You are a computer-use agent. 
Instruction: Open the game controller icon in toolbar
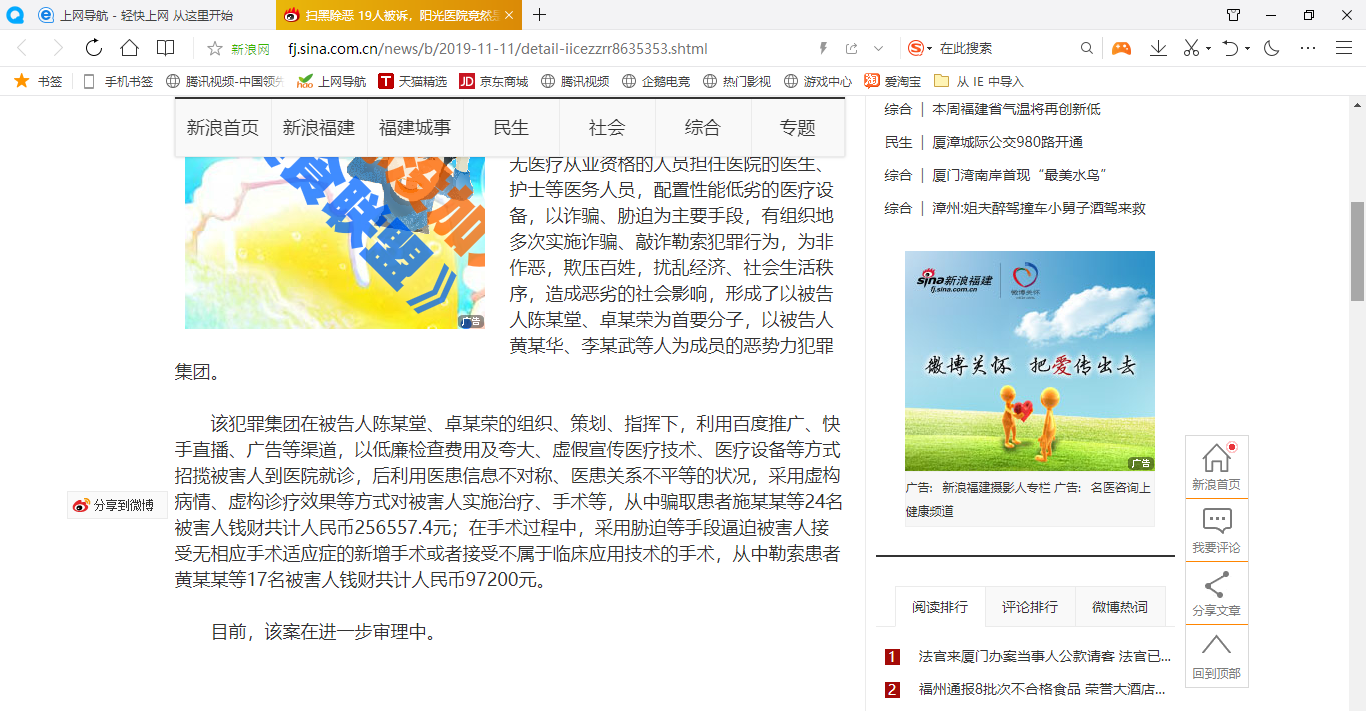click(x=1121, y=48)
